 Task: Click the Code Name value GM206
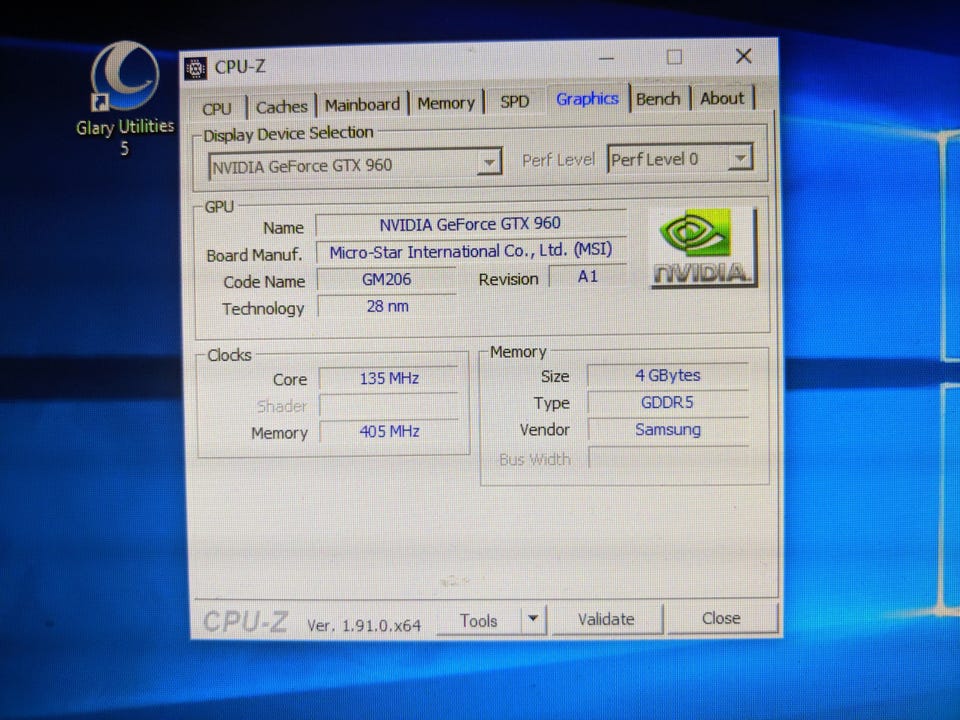(386, 279)
